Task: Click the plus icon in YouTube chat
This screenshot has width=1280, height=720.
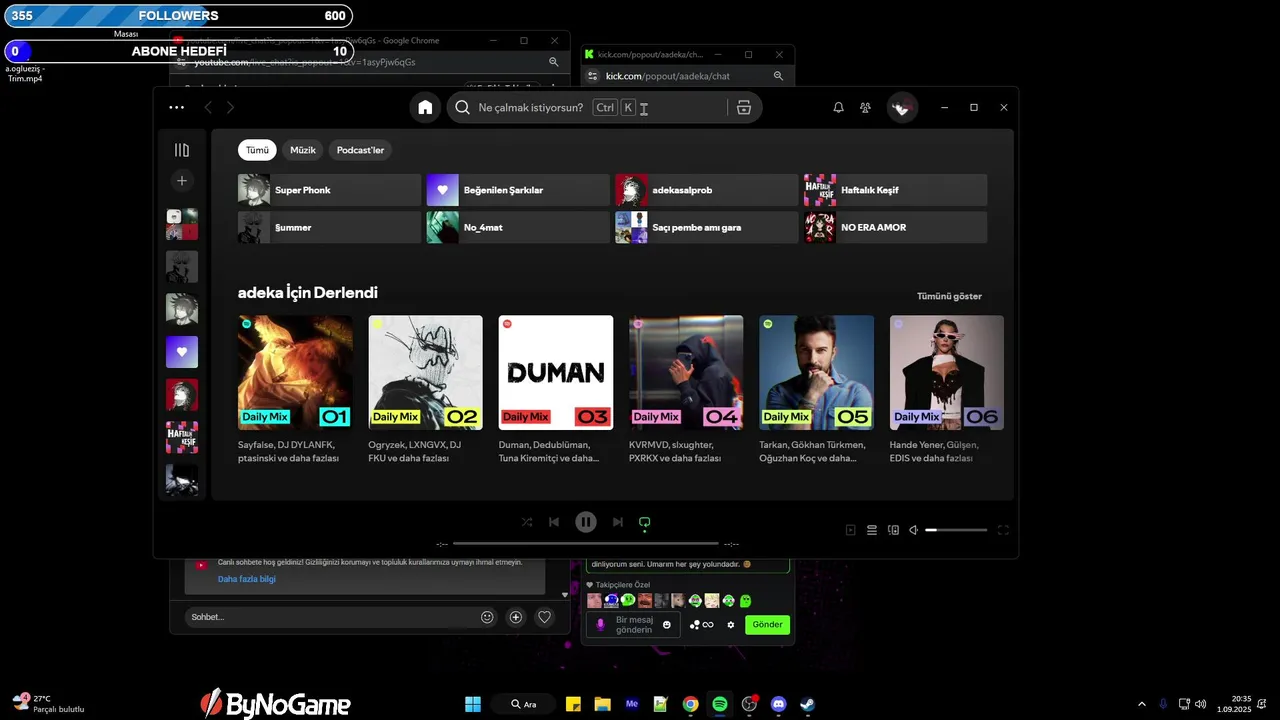Action: click(516, 617)
